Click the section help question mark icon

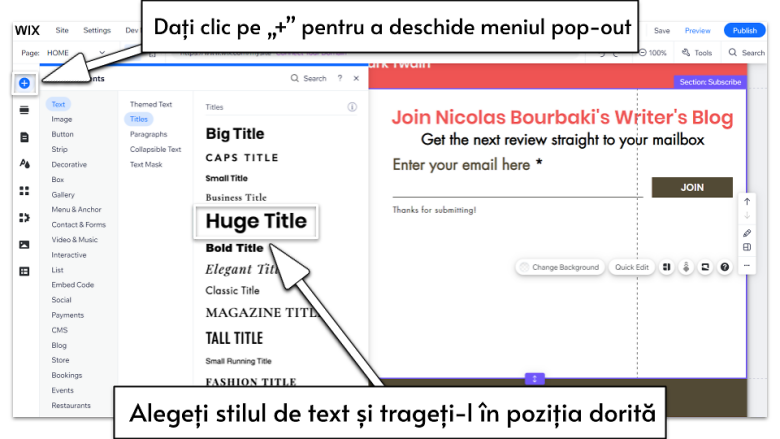pos(725,267)
